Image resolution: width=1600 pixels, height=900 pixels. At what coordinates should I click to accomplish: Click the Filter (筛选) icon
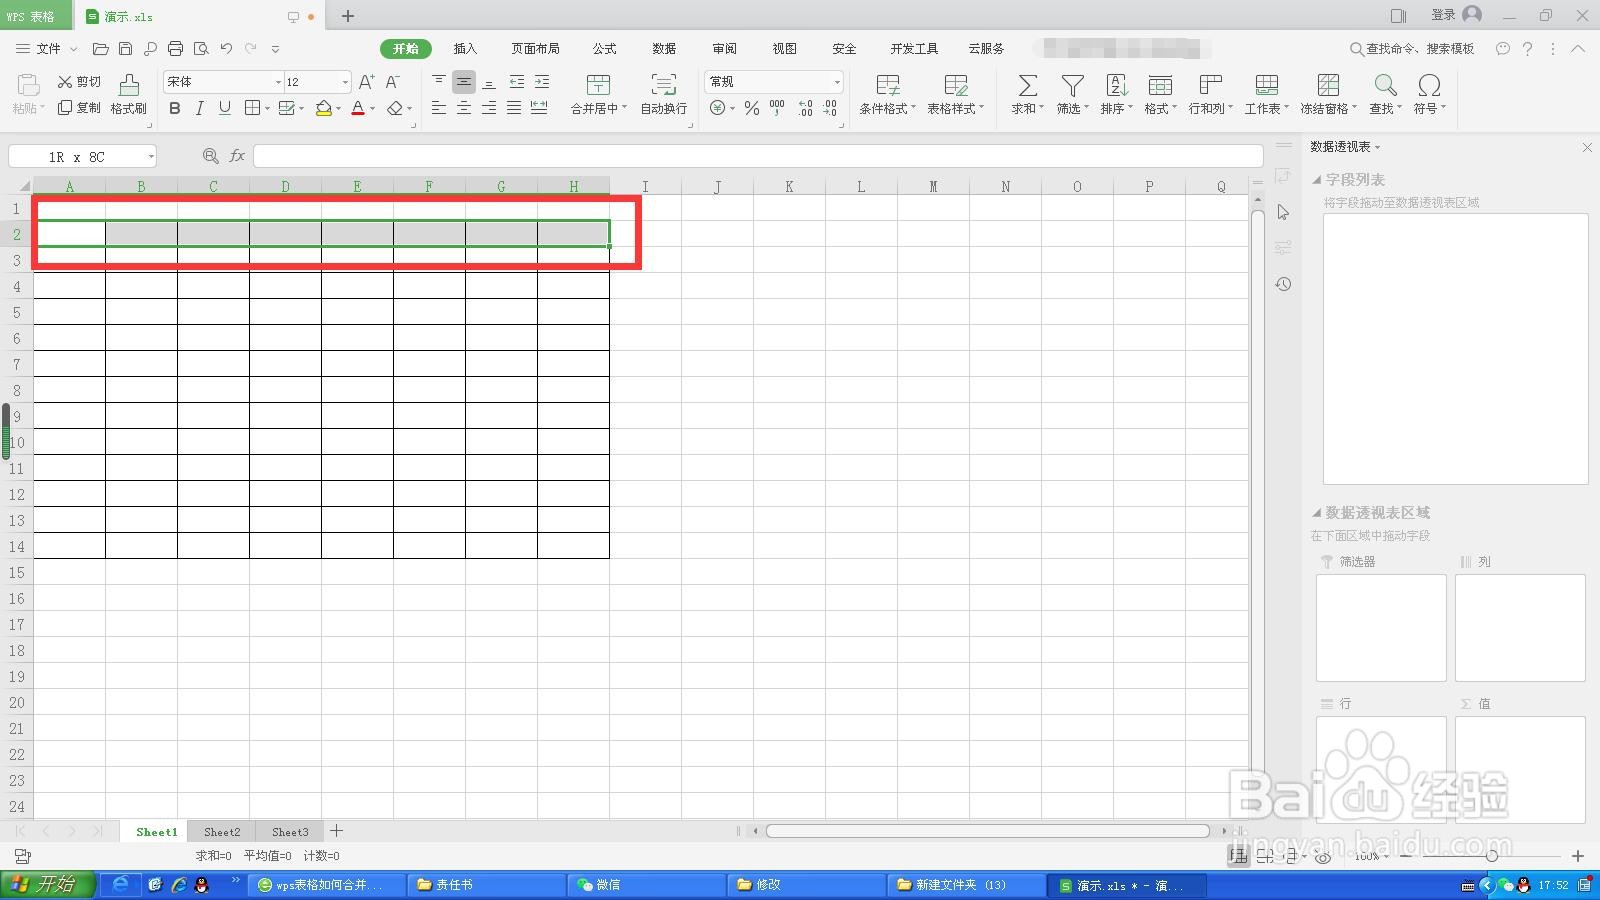[1072, 86]
